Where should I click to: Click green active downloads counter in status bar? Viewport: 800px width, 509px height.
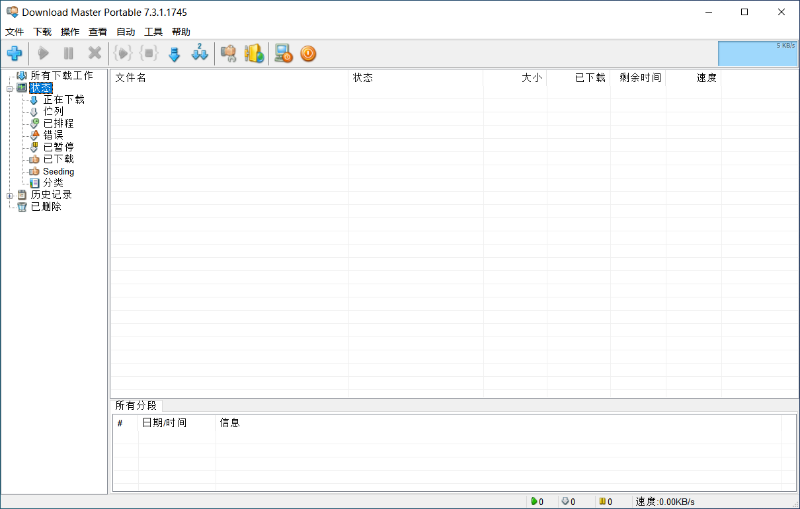pos(537,502)
